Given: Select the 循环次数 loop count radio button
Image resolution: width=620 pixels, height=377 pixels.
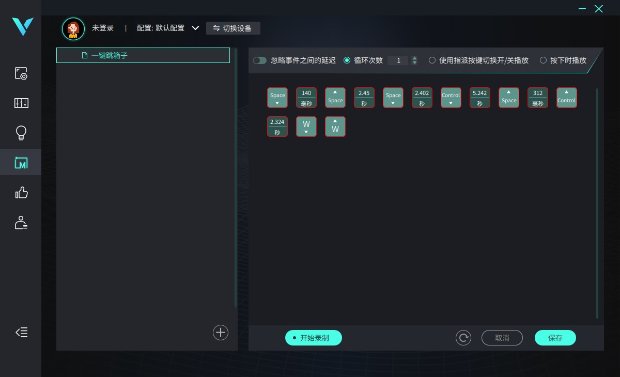Looking at the screenshot, I should 347,61.
